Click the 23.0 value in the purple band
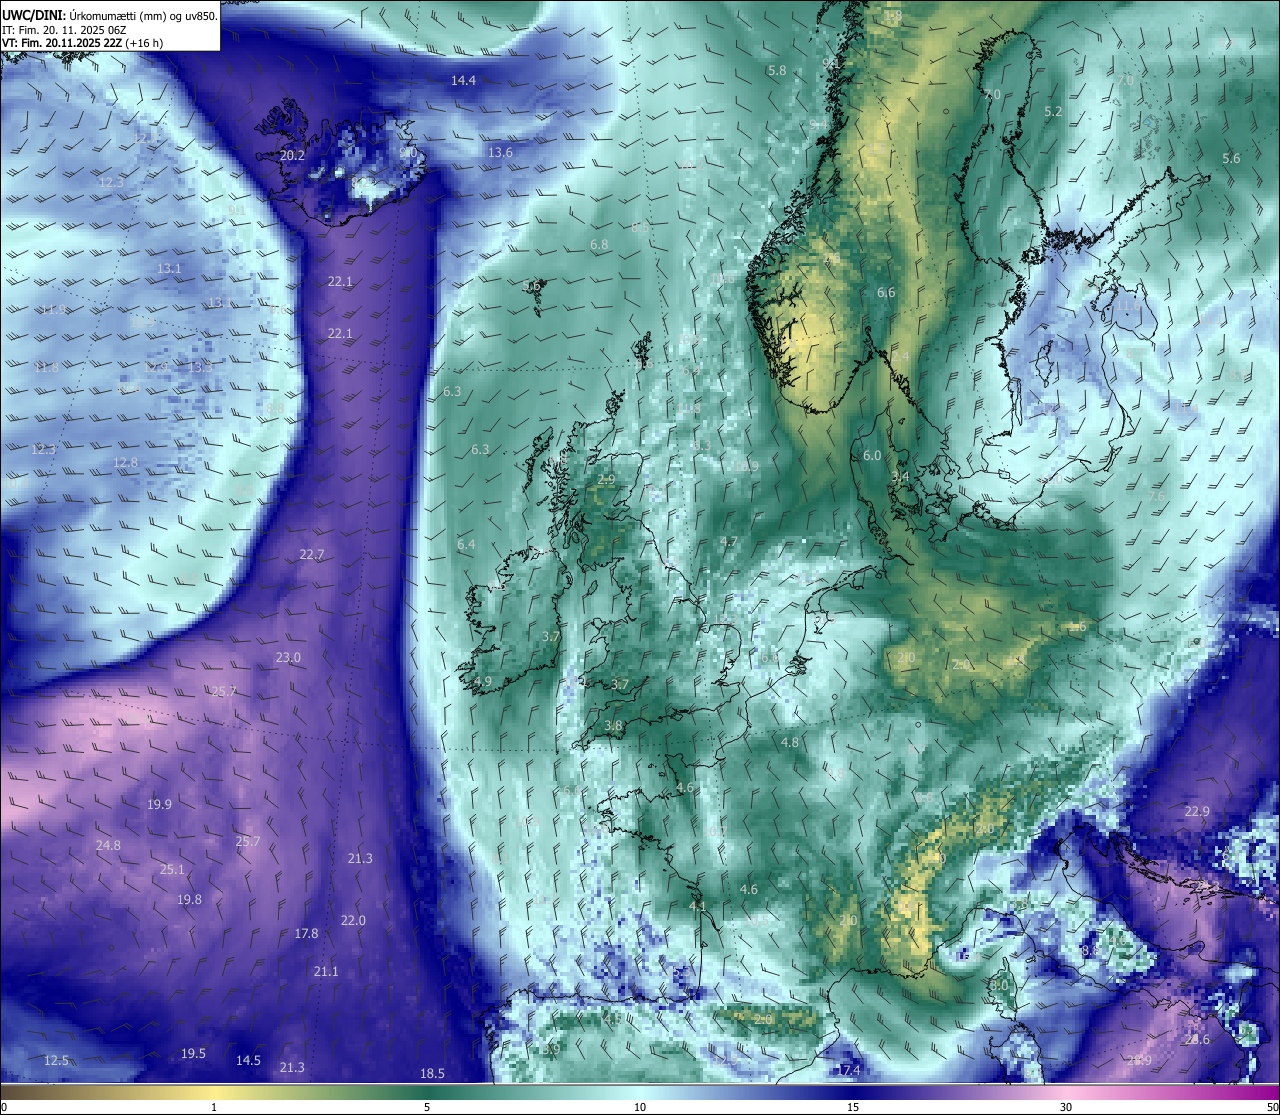 coord(288,657)
